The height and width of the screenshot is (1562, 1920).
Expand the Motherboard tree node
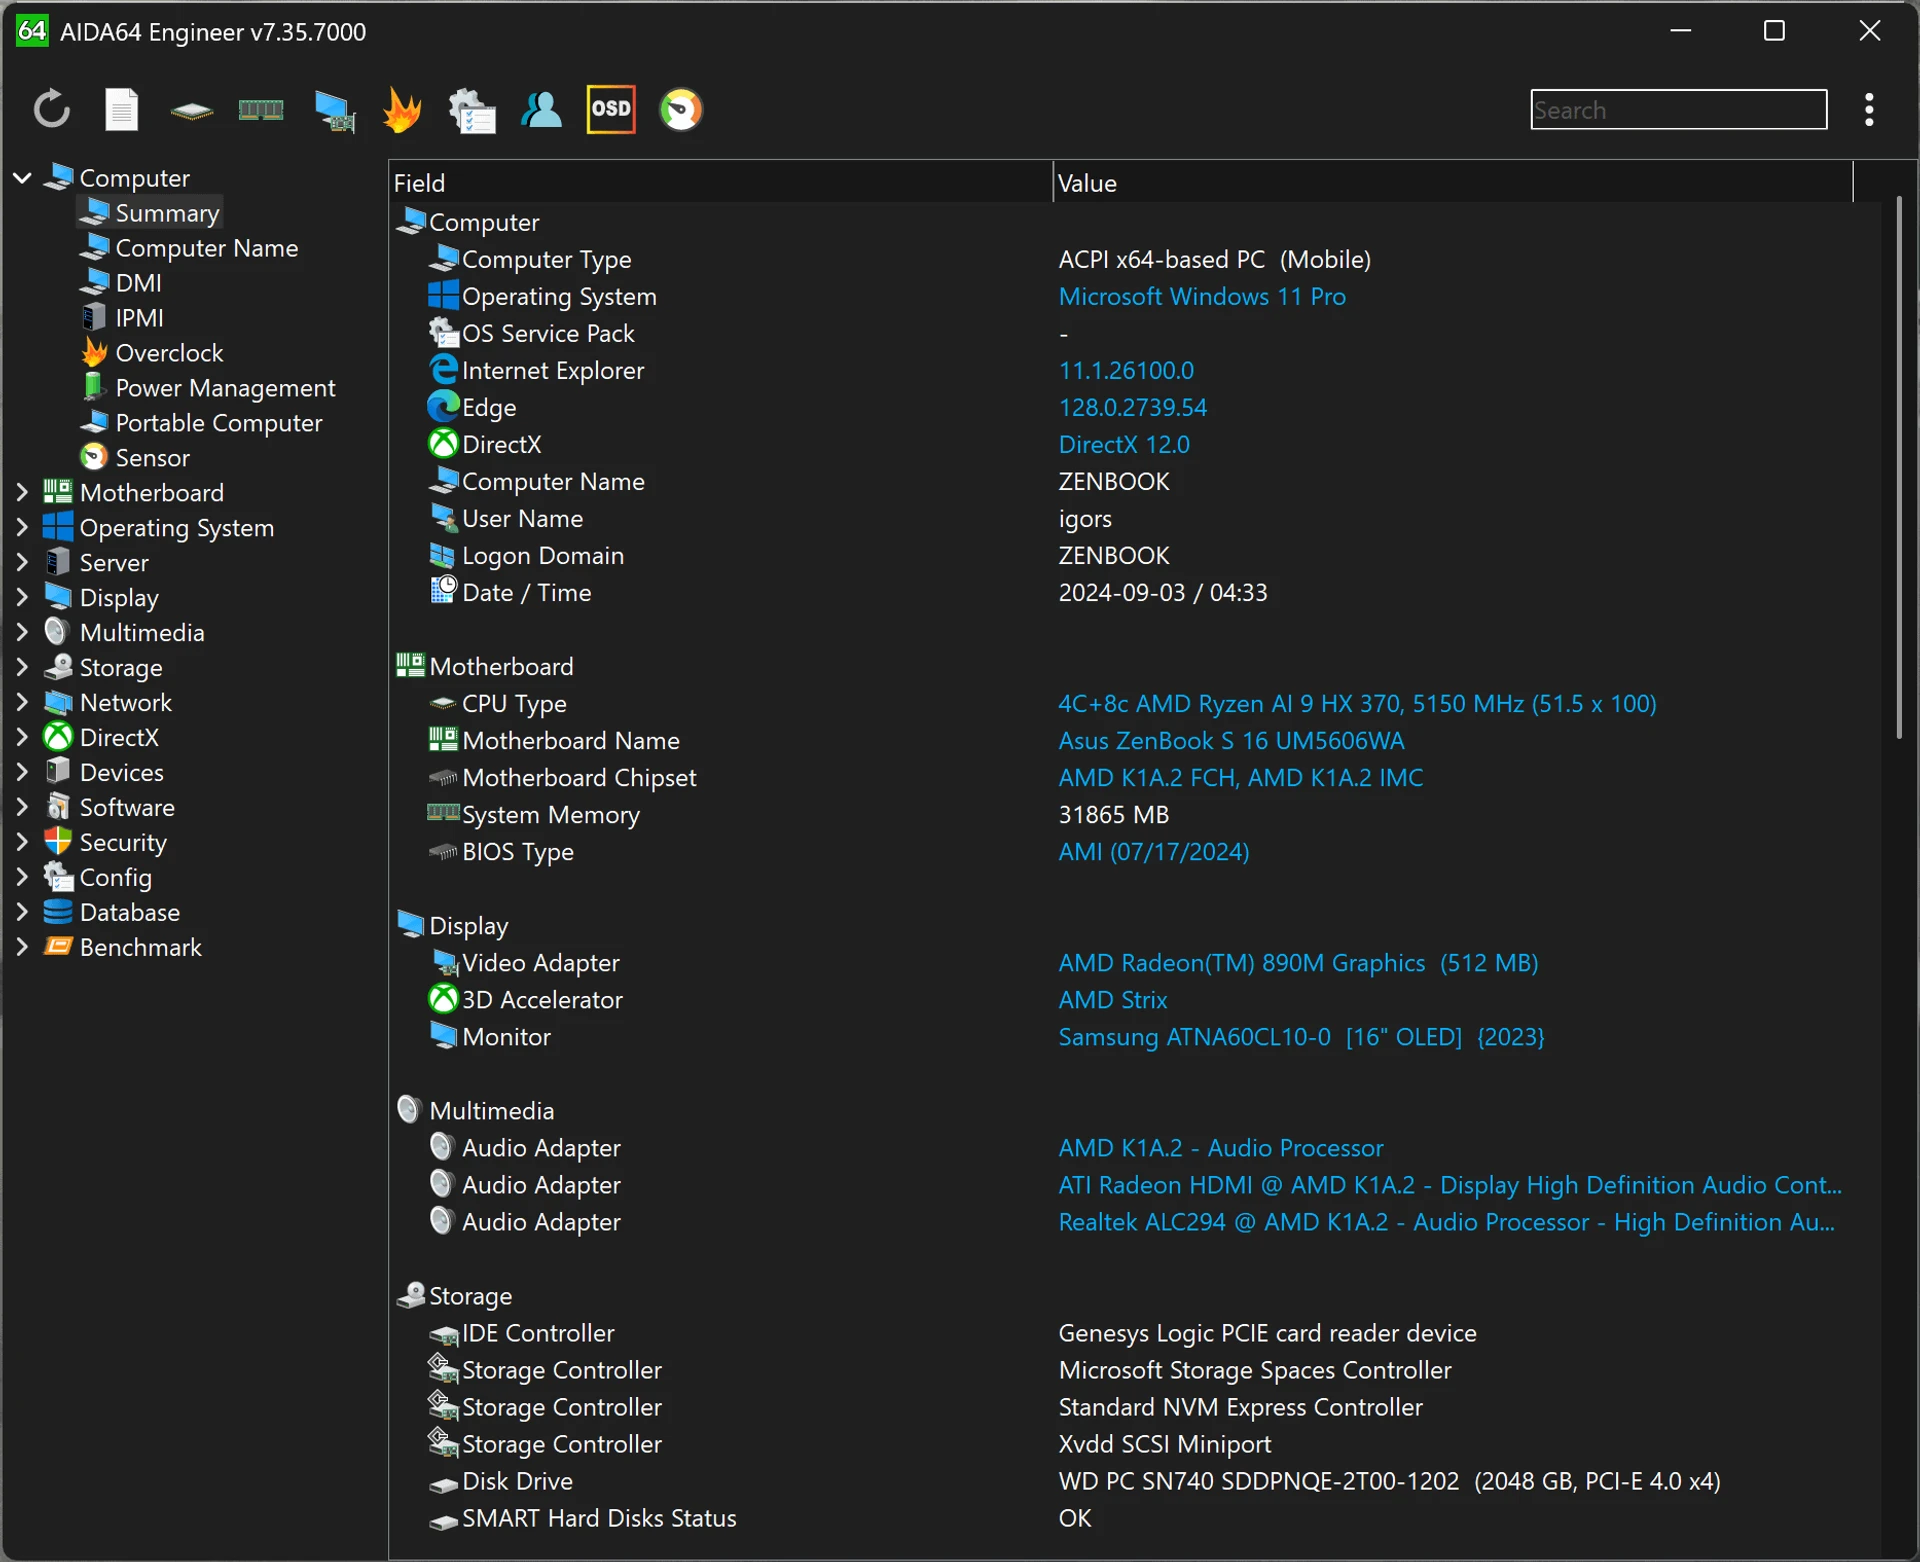[x=22, y=492]
